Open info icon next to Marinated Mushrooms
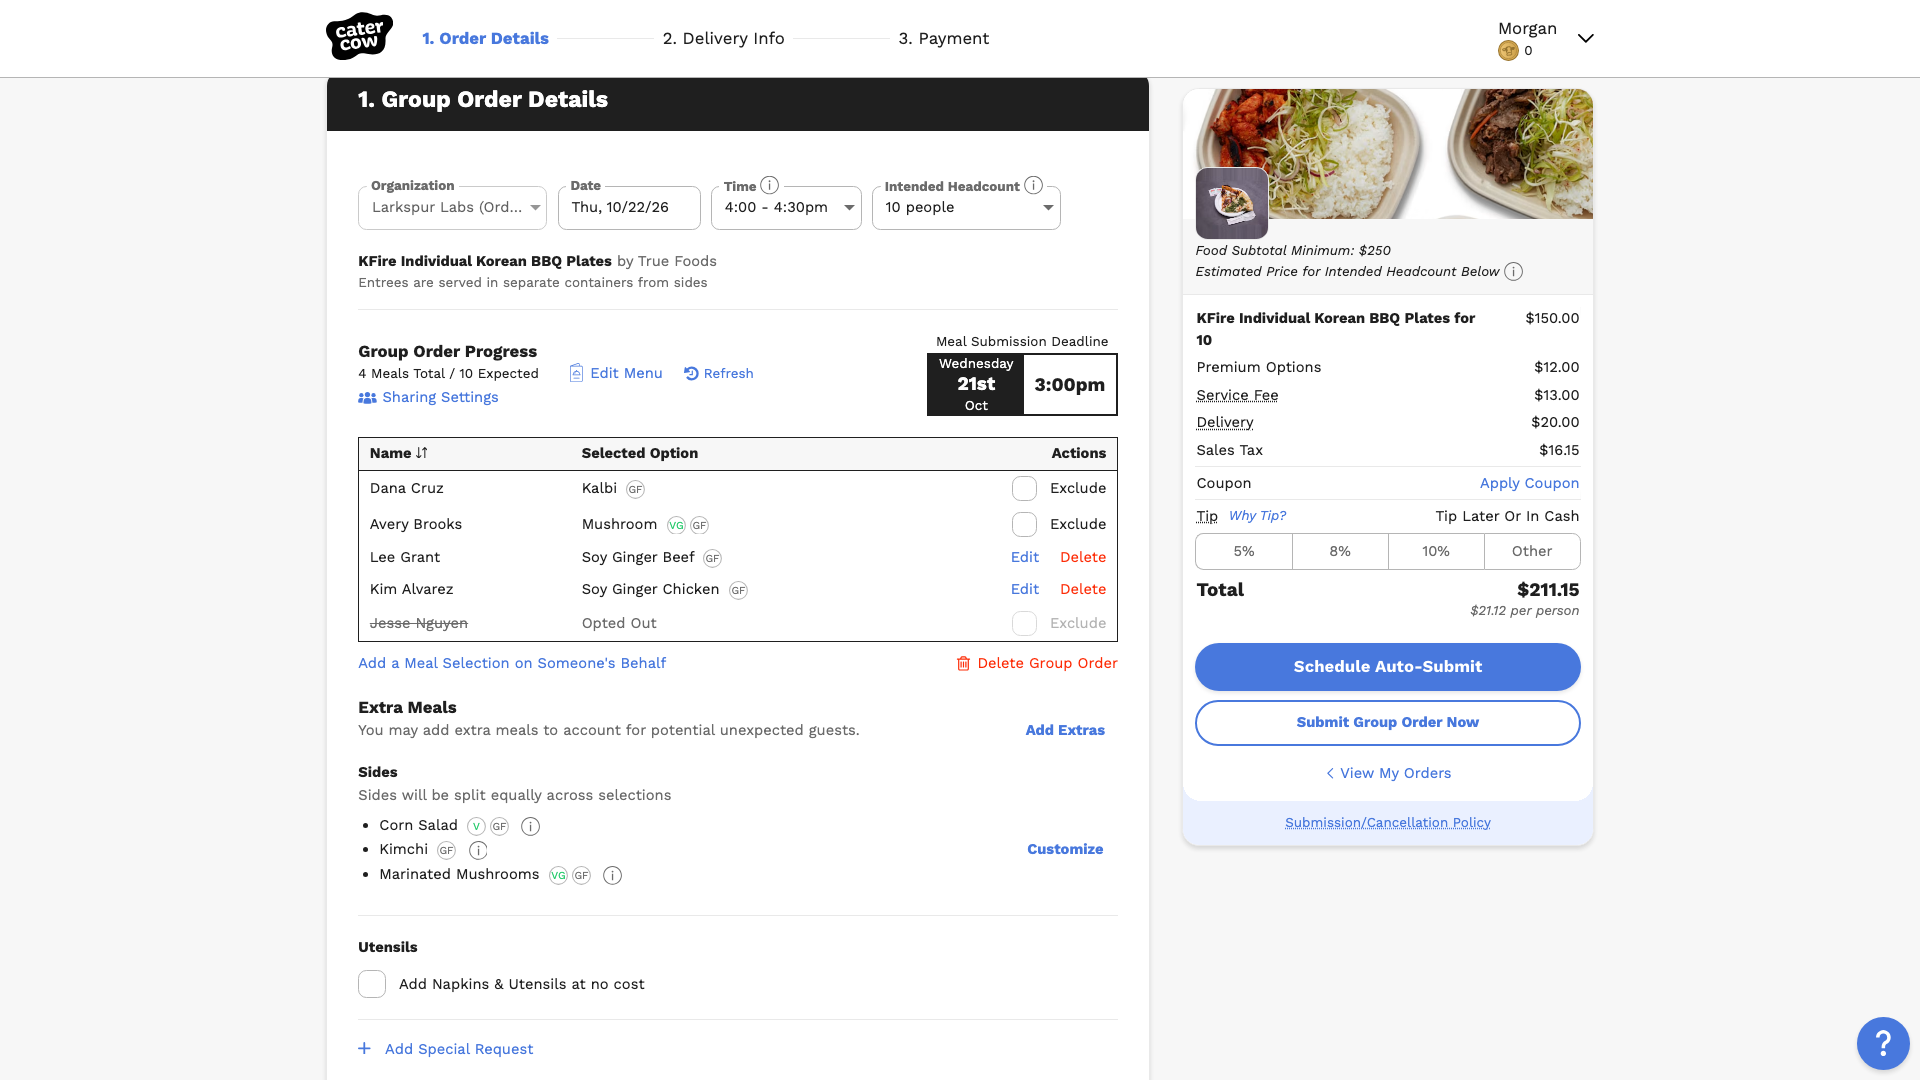Screen dimensions: 1920x1080 point(612,875)
